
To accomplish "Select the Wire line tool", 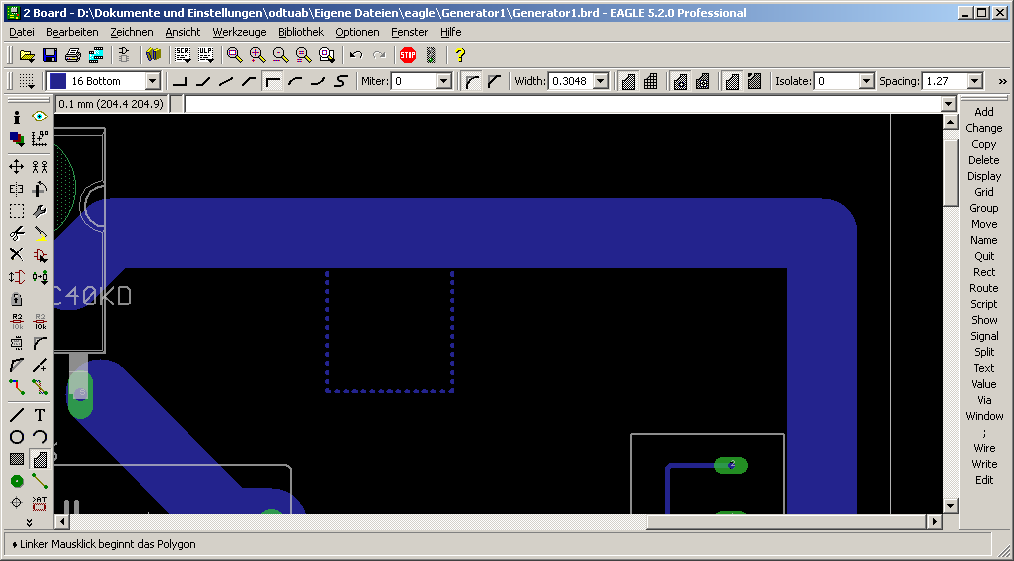I will tap(17, 415).
